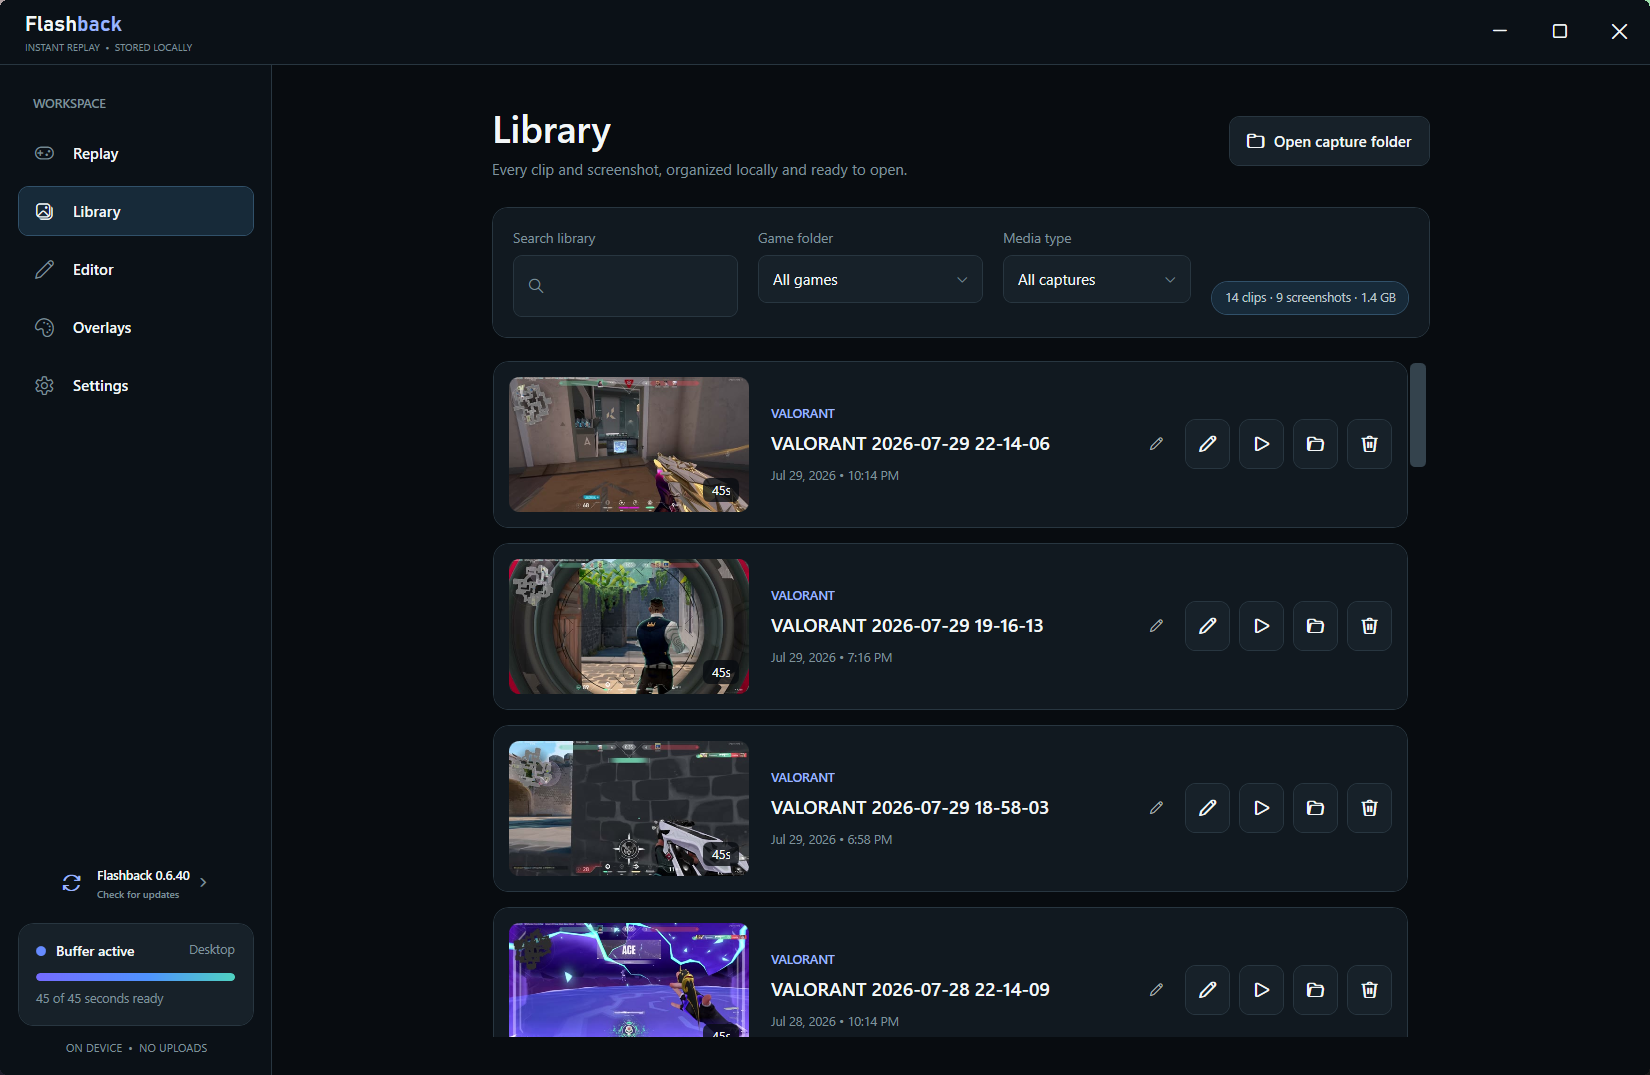Click the Editor pencil sidebar icon
1650x1075 pixels.
pyautogui.click(x=45, y=270)
